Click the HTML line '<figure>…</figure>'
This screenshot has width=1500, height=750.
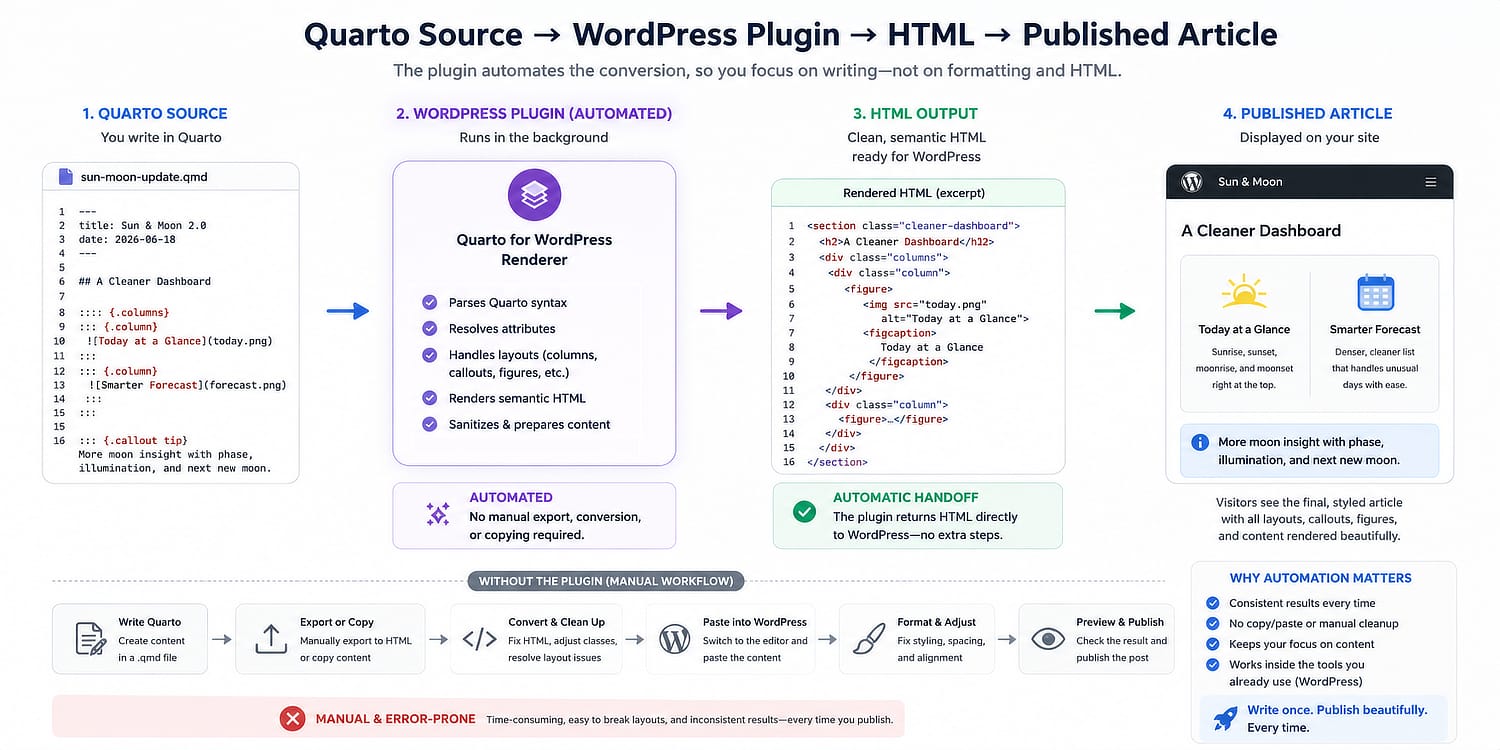[893, 419]
